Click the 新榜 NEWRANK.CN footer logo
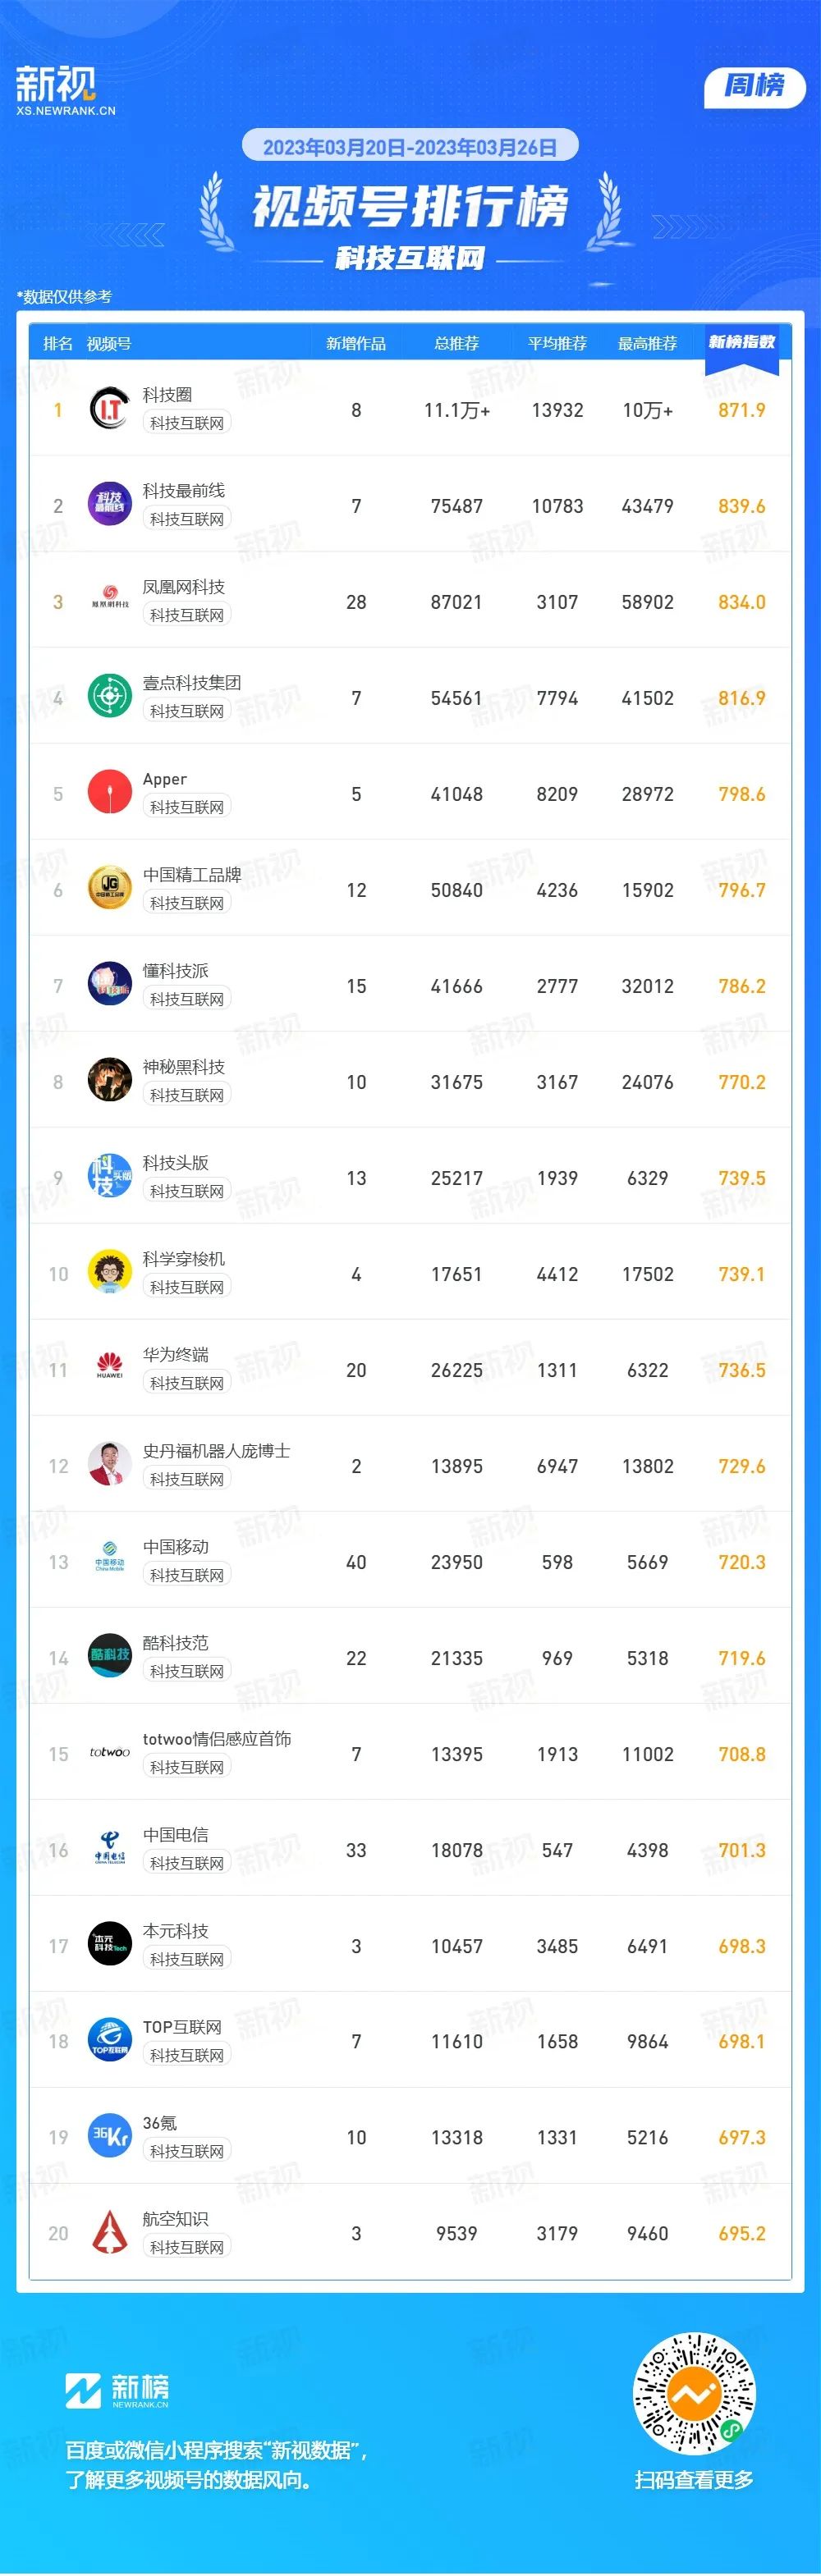The height and width of the screenshot is (2576, 821). (117, 2391)
